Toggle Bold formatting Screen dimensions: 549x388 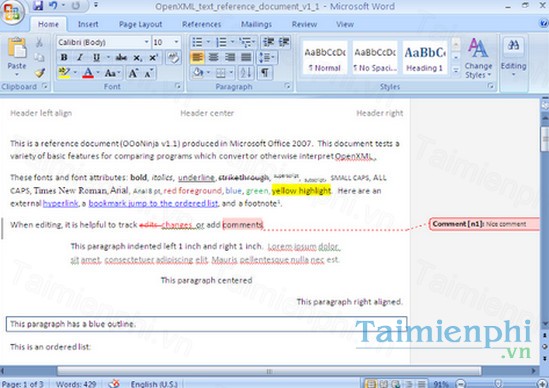[x=64, y=57]
